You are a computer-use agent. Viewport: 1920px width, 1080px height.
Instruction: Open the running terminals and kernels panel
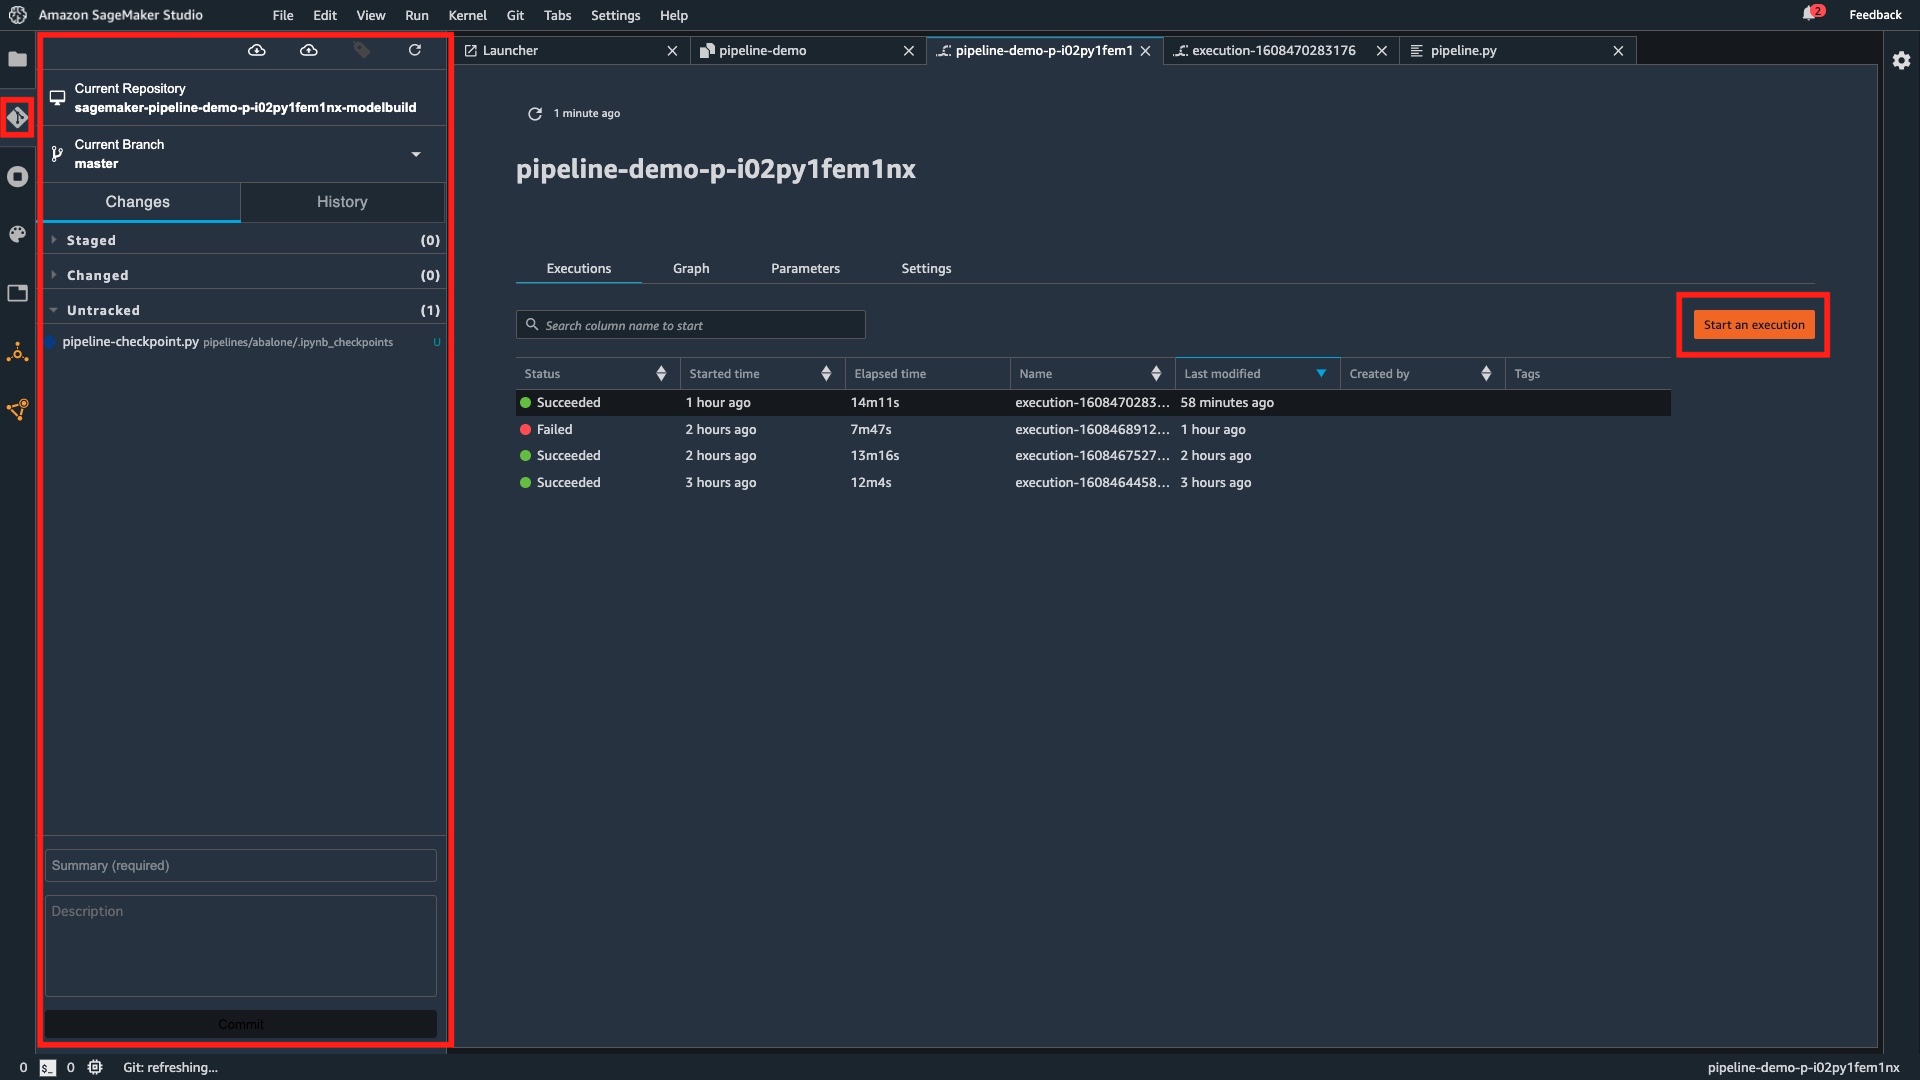click(x=17, y=176)
